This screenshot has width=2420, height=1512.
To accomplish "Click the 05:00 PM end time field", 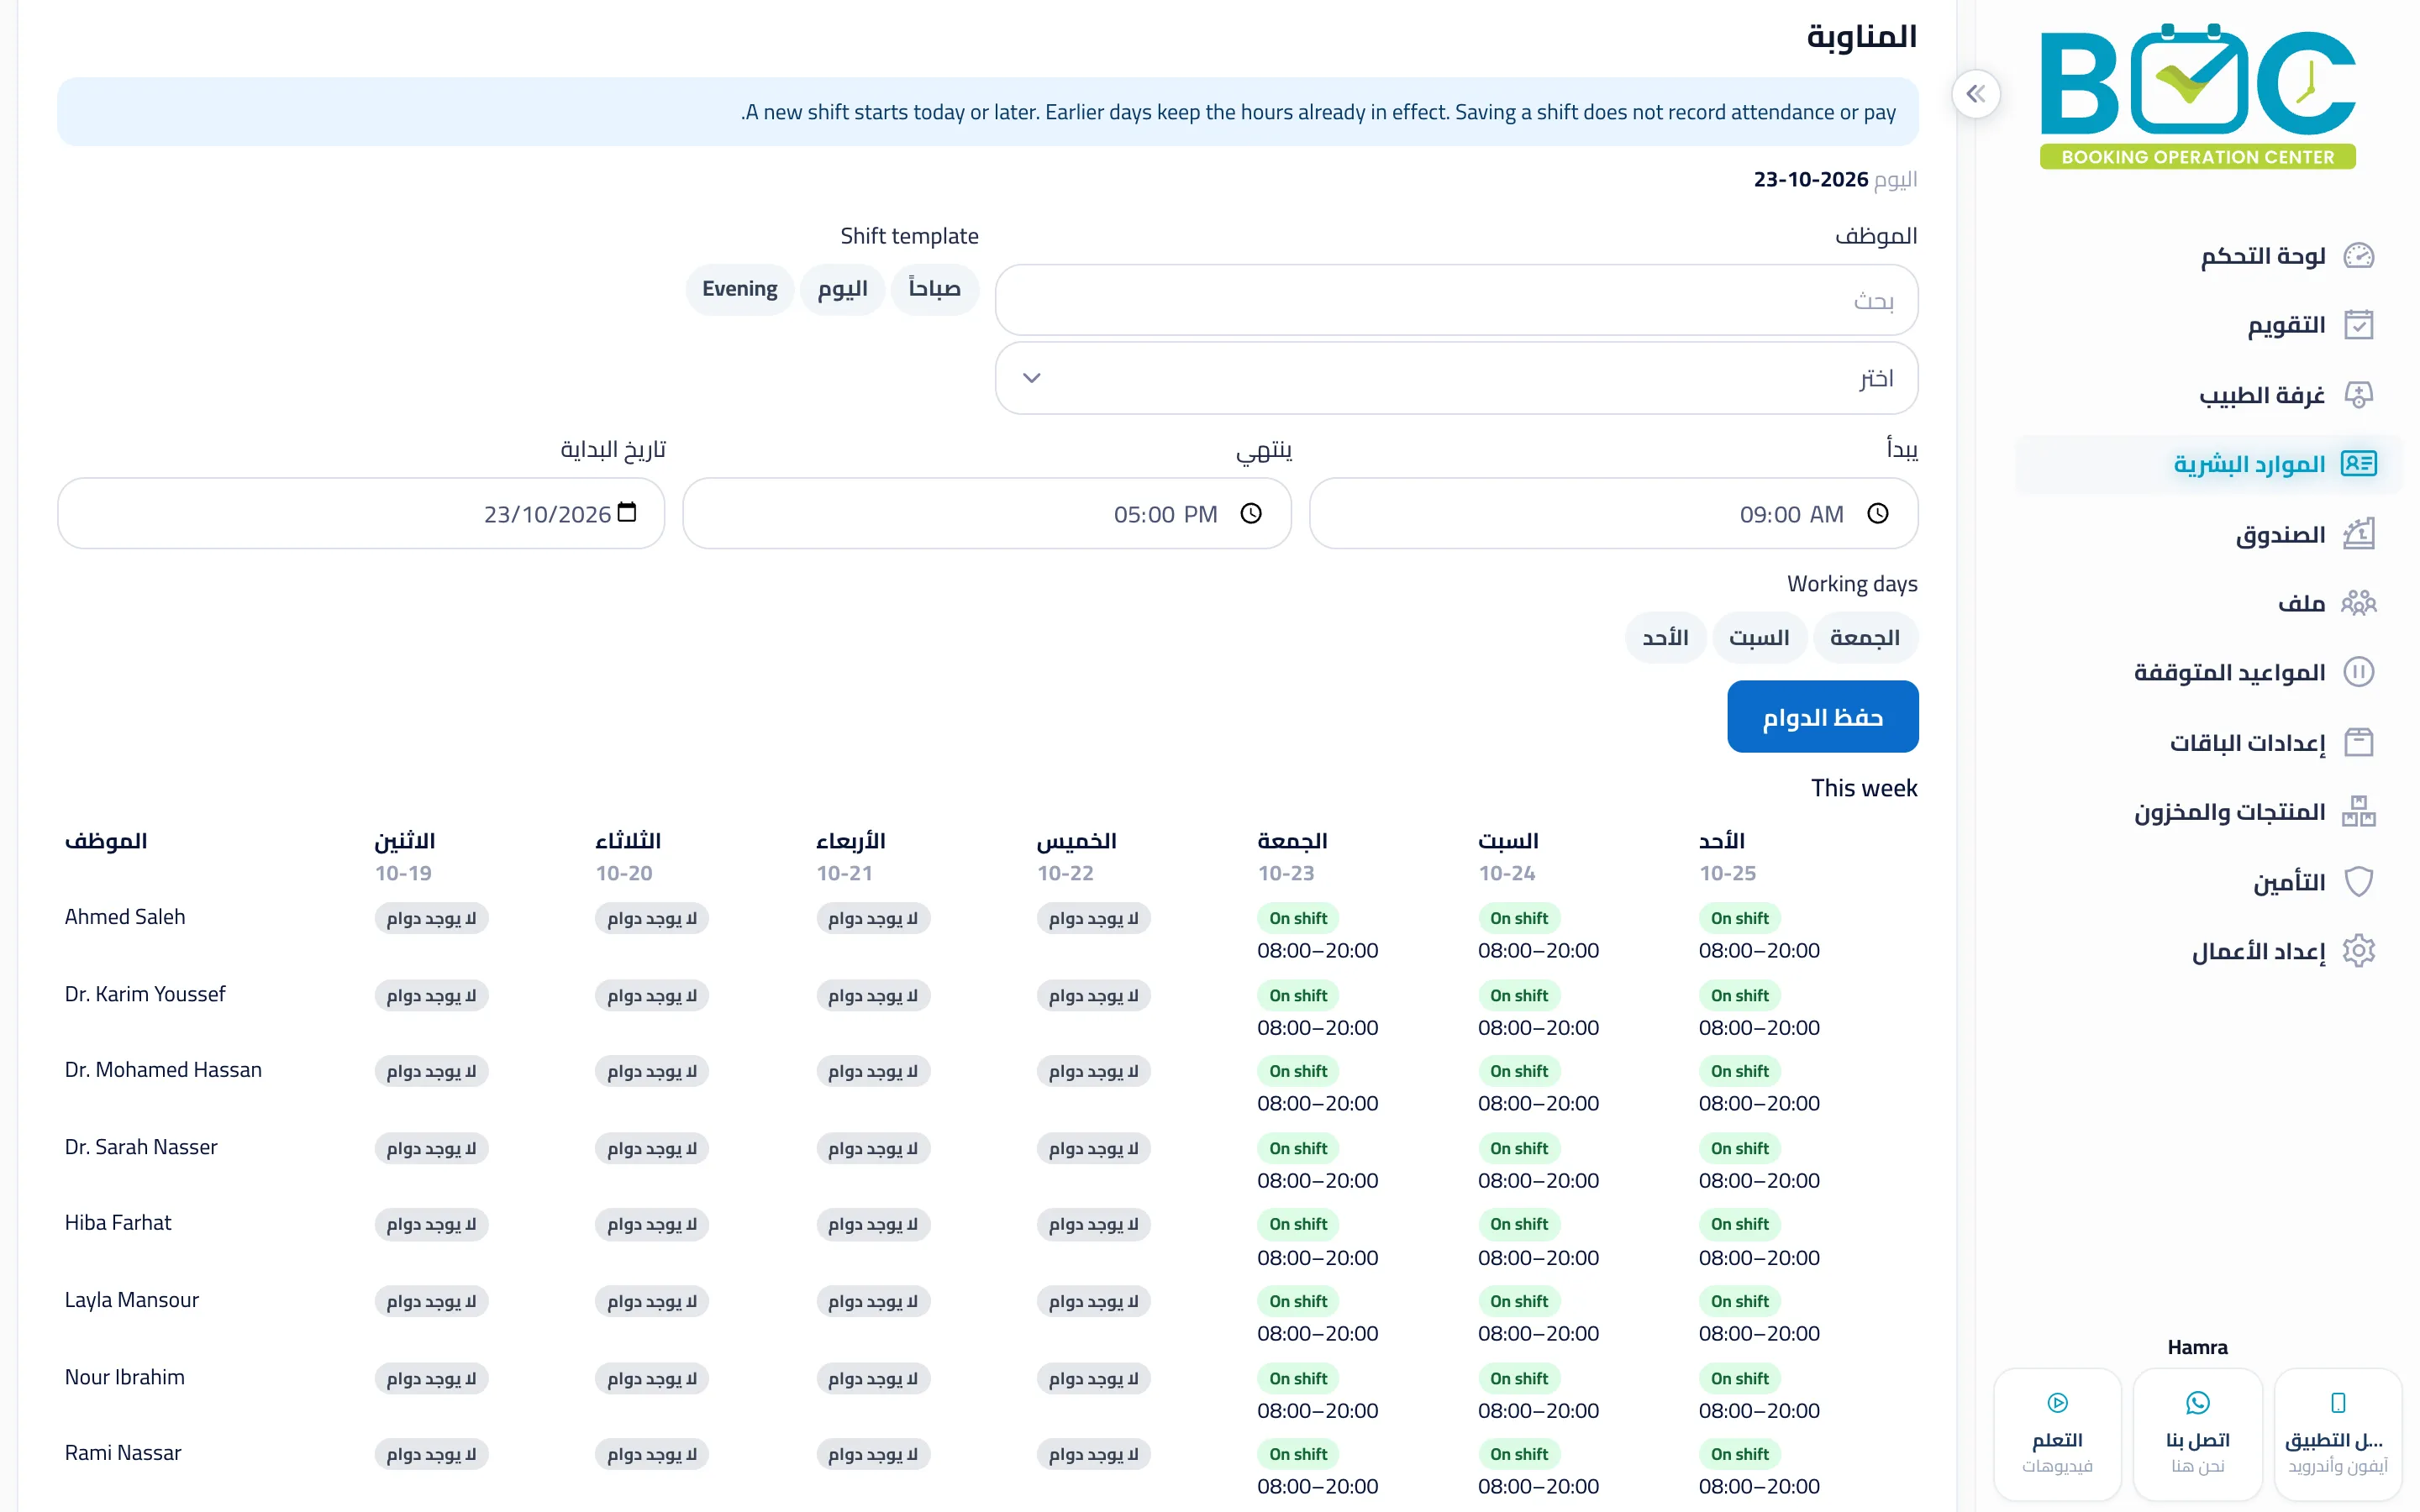I will 986,513.
